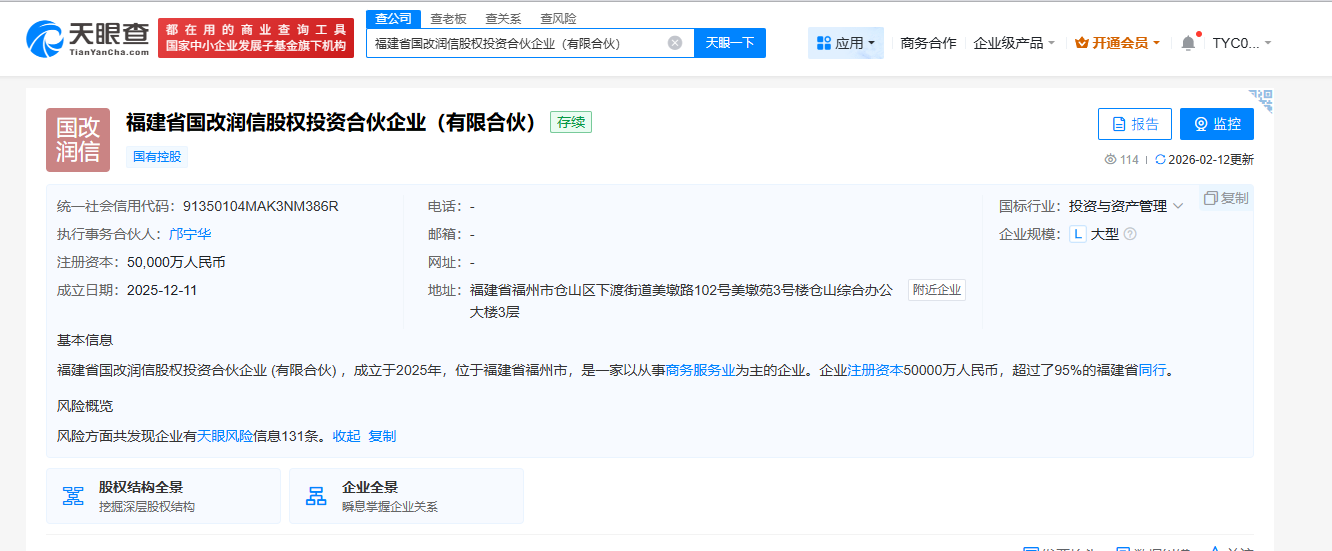Viewport: 1332px width, 551px height.
Task: Open executive partner 邝宁华 link
Action: [x=190, y=234]
